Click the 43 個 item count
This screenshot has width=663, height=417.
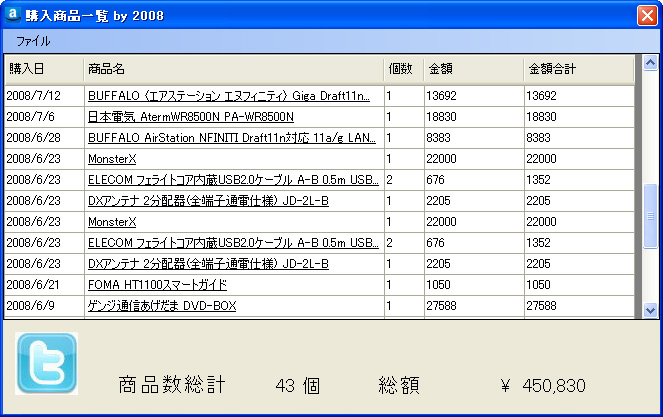pos(298,386)
